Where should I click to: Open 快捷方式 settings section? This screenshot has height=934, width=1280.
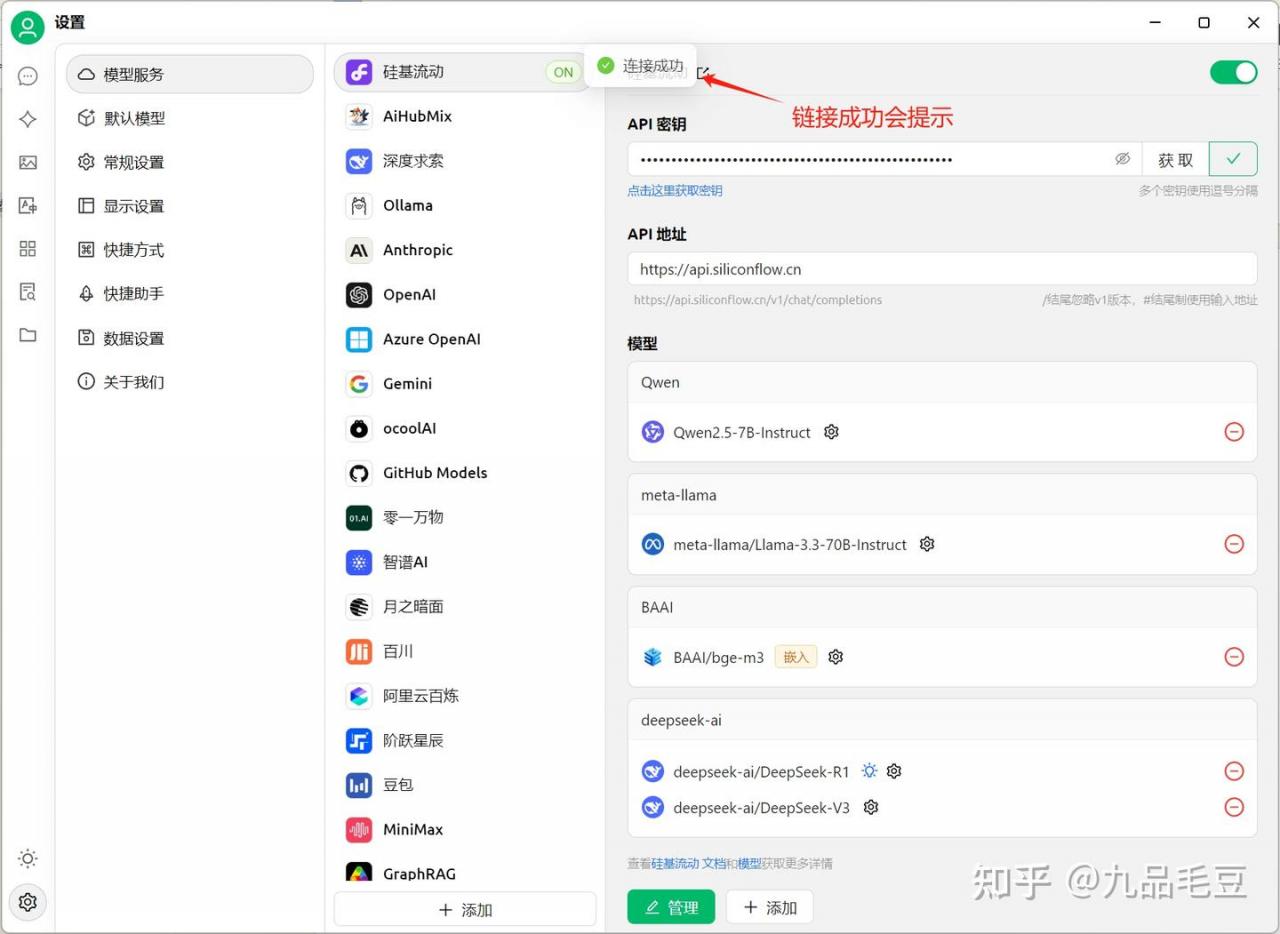pyautogui.click(x=190, y=250)
